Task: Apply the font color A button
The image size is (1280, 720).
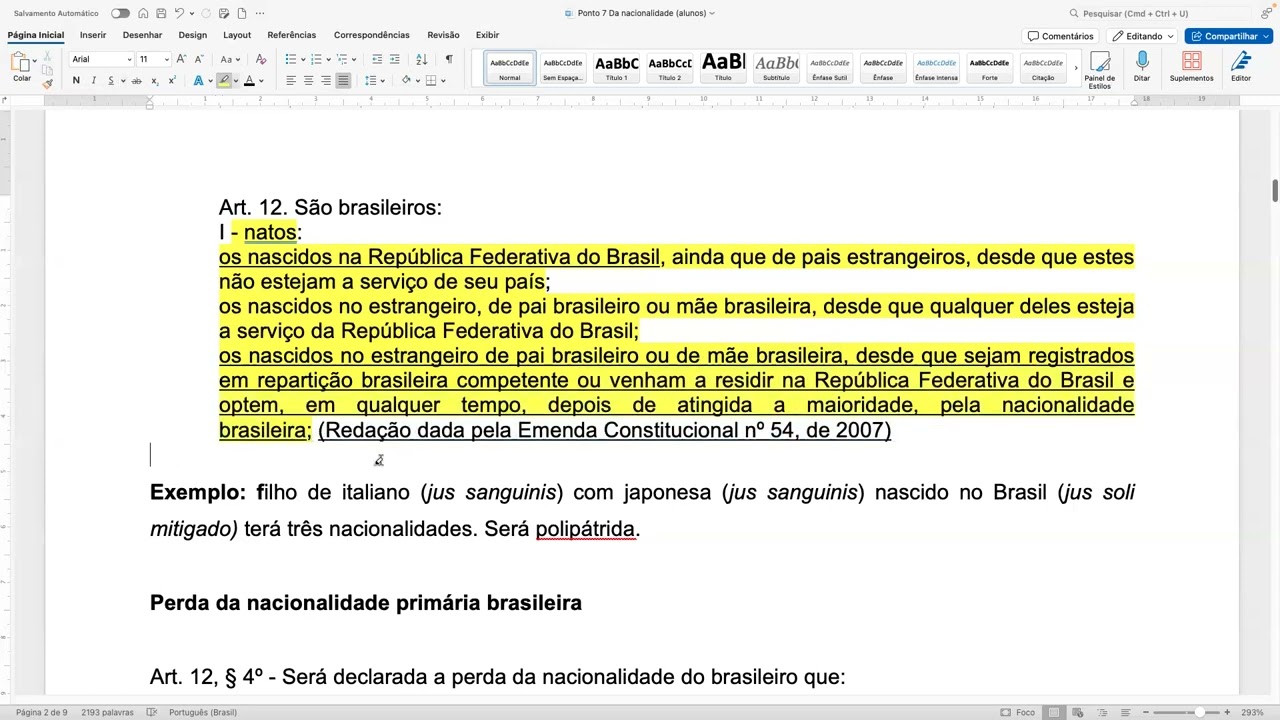Action: click(249, 80)
